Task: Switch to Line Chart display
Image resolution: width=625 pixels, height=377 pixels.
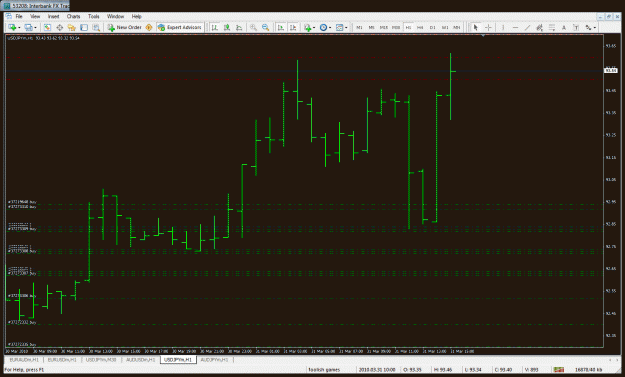Action: (239, 27)
